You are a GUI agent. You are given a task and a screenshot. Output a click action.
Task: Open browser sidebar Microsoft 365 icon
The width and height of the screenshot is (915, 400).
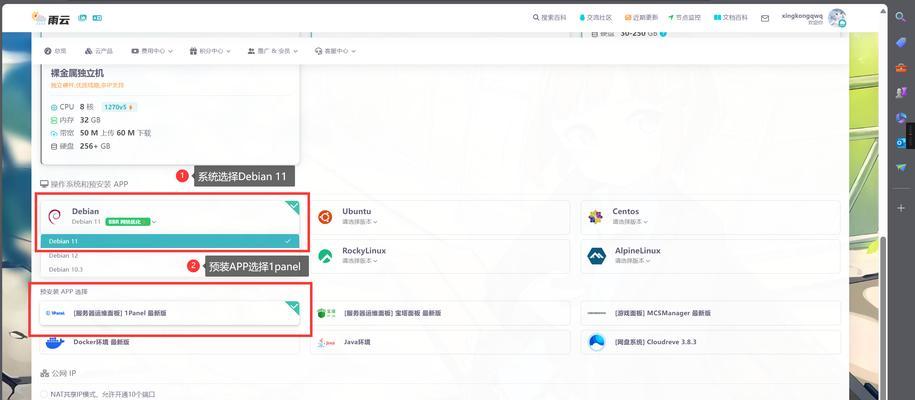[x=900, y=117]
